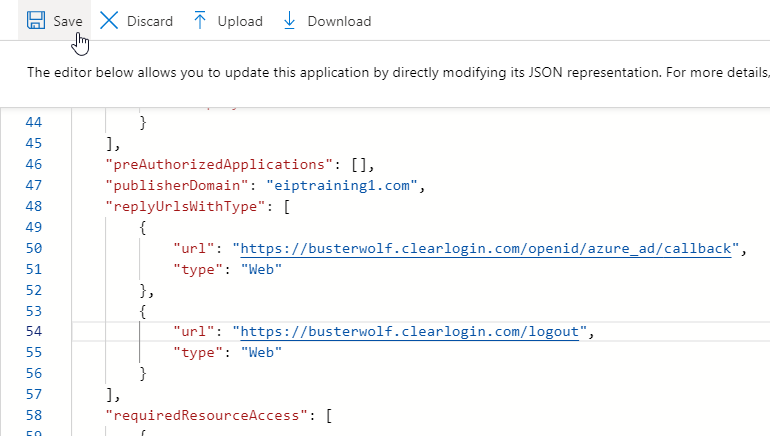Viewport: 770px width, 436px height.
Task: Choose Upload text in command bar
Action: (240, 21)
